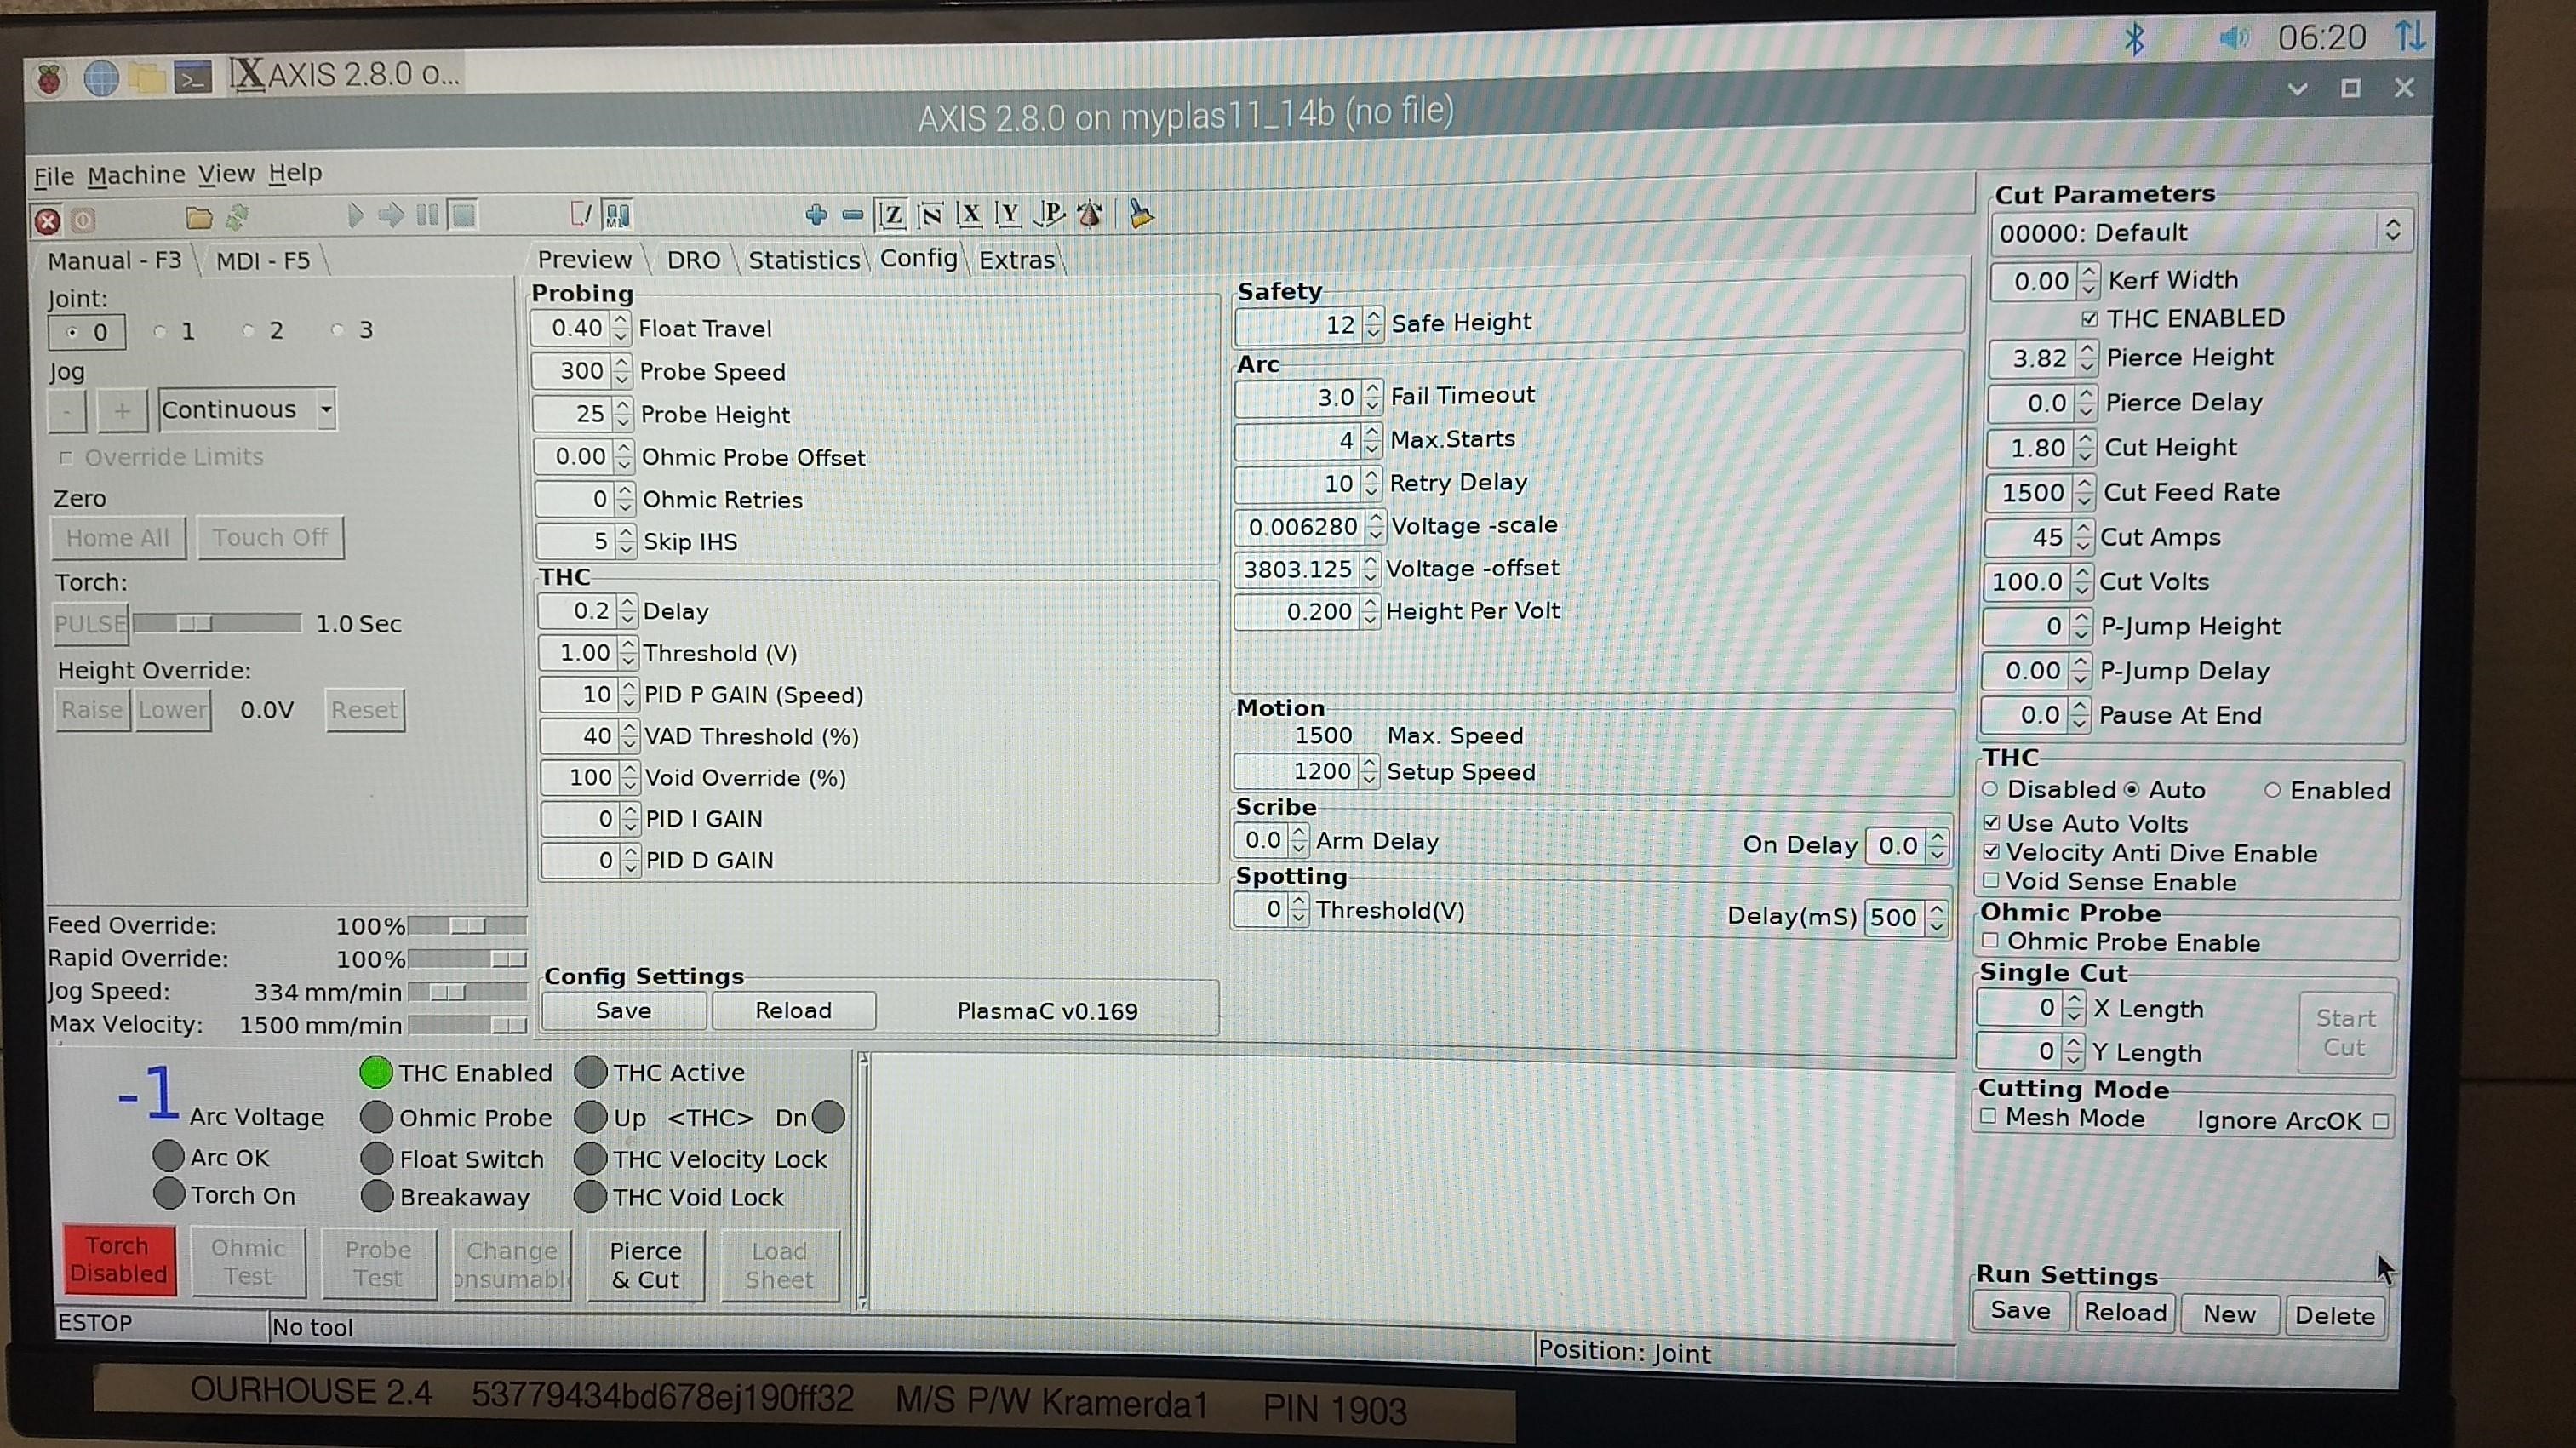Start the program with the run icon
The width and height of the screenshot is (2576, 1448).
tap(354, 215)
